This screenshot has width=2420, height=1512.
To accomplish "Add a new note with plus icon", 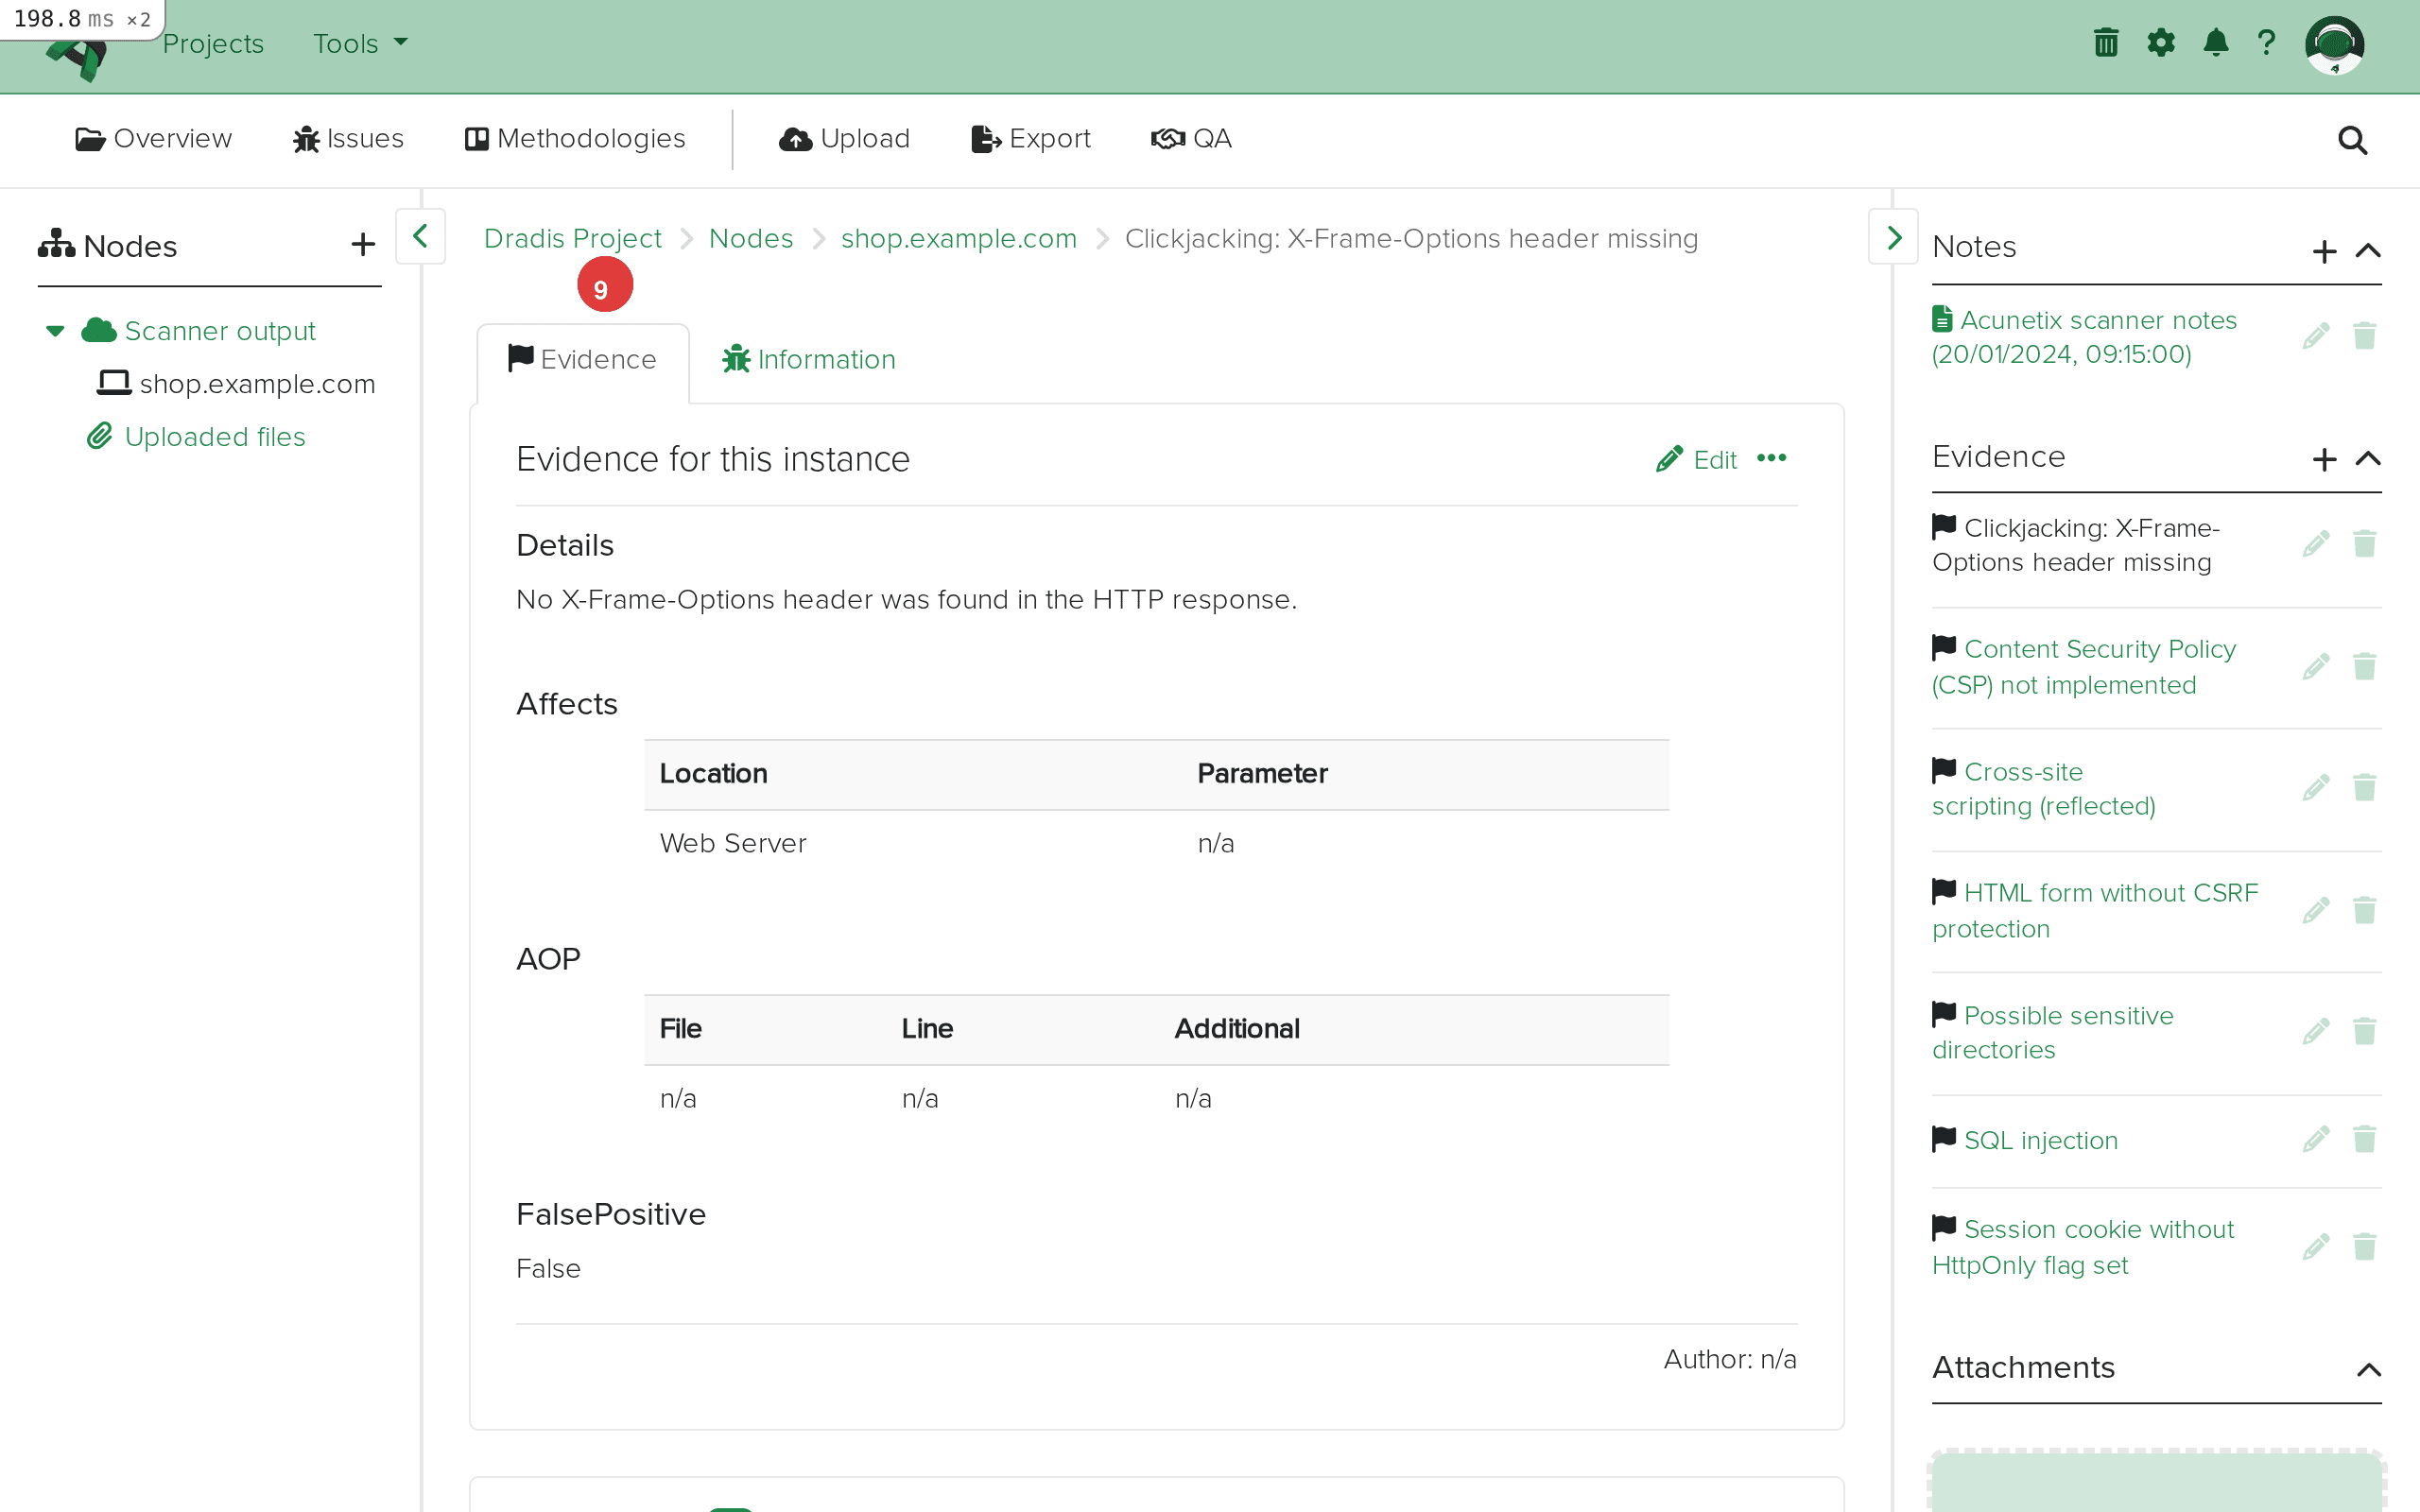I will coord(2324,251).
